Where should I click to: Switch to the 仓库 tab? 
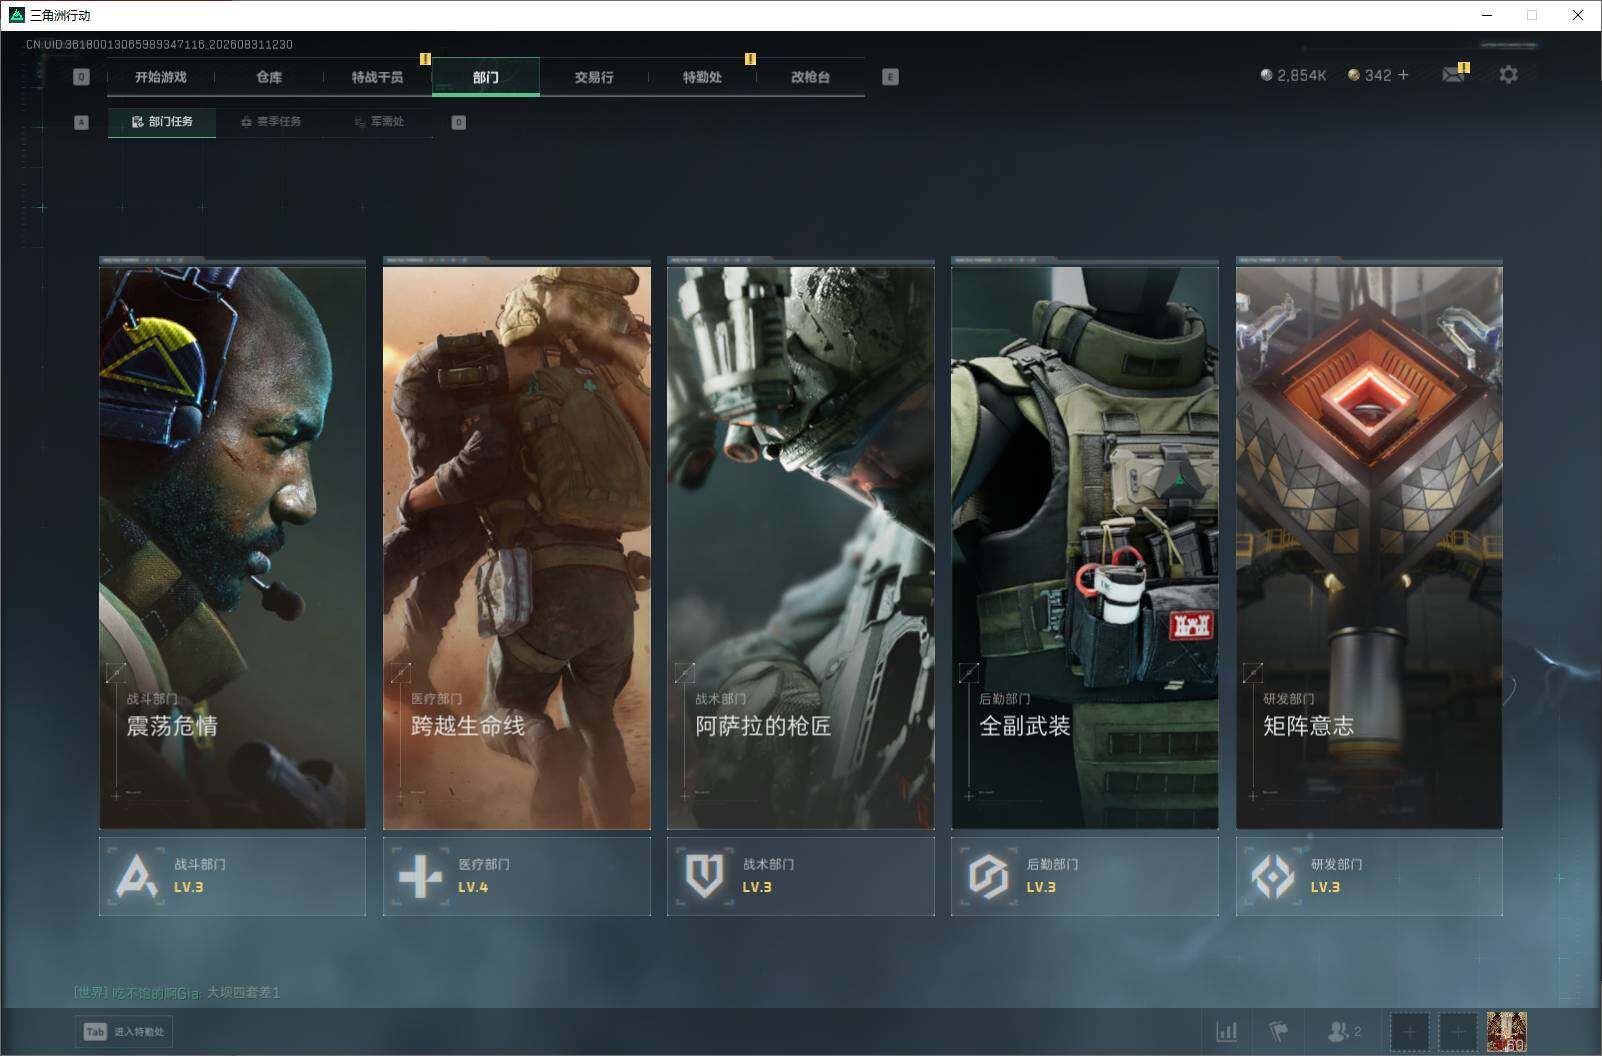pos(269,77)
